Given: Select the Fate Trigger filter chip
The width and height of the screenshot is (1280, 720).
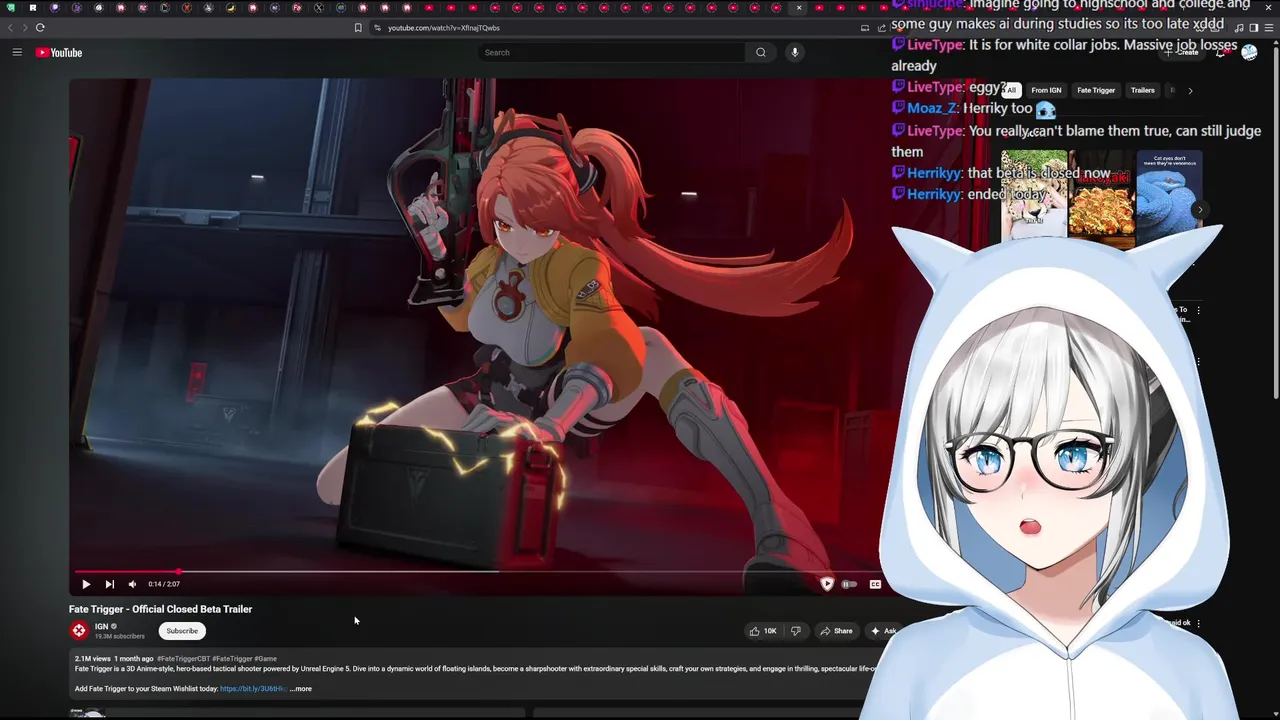Looking at the screenshot, I should coord(1096,90).
